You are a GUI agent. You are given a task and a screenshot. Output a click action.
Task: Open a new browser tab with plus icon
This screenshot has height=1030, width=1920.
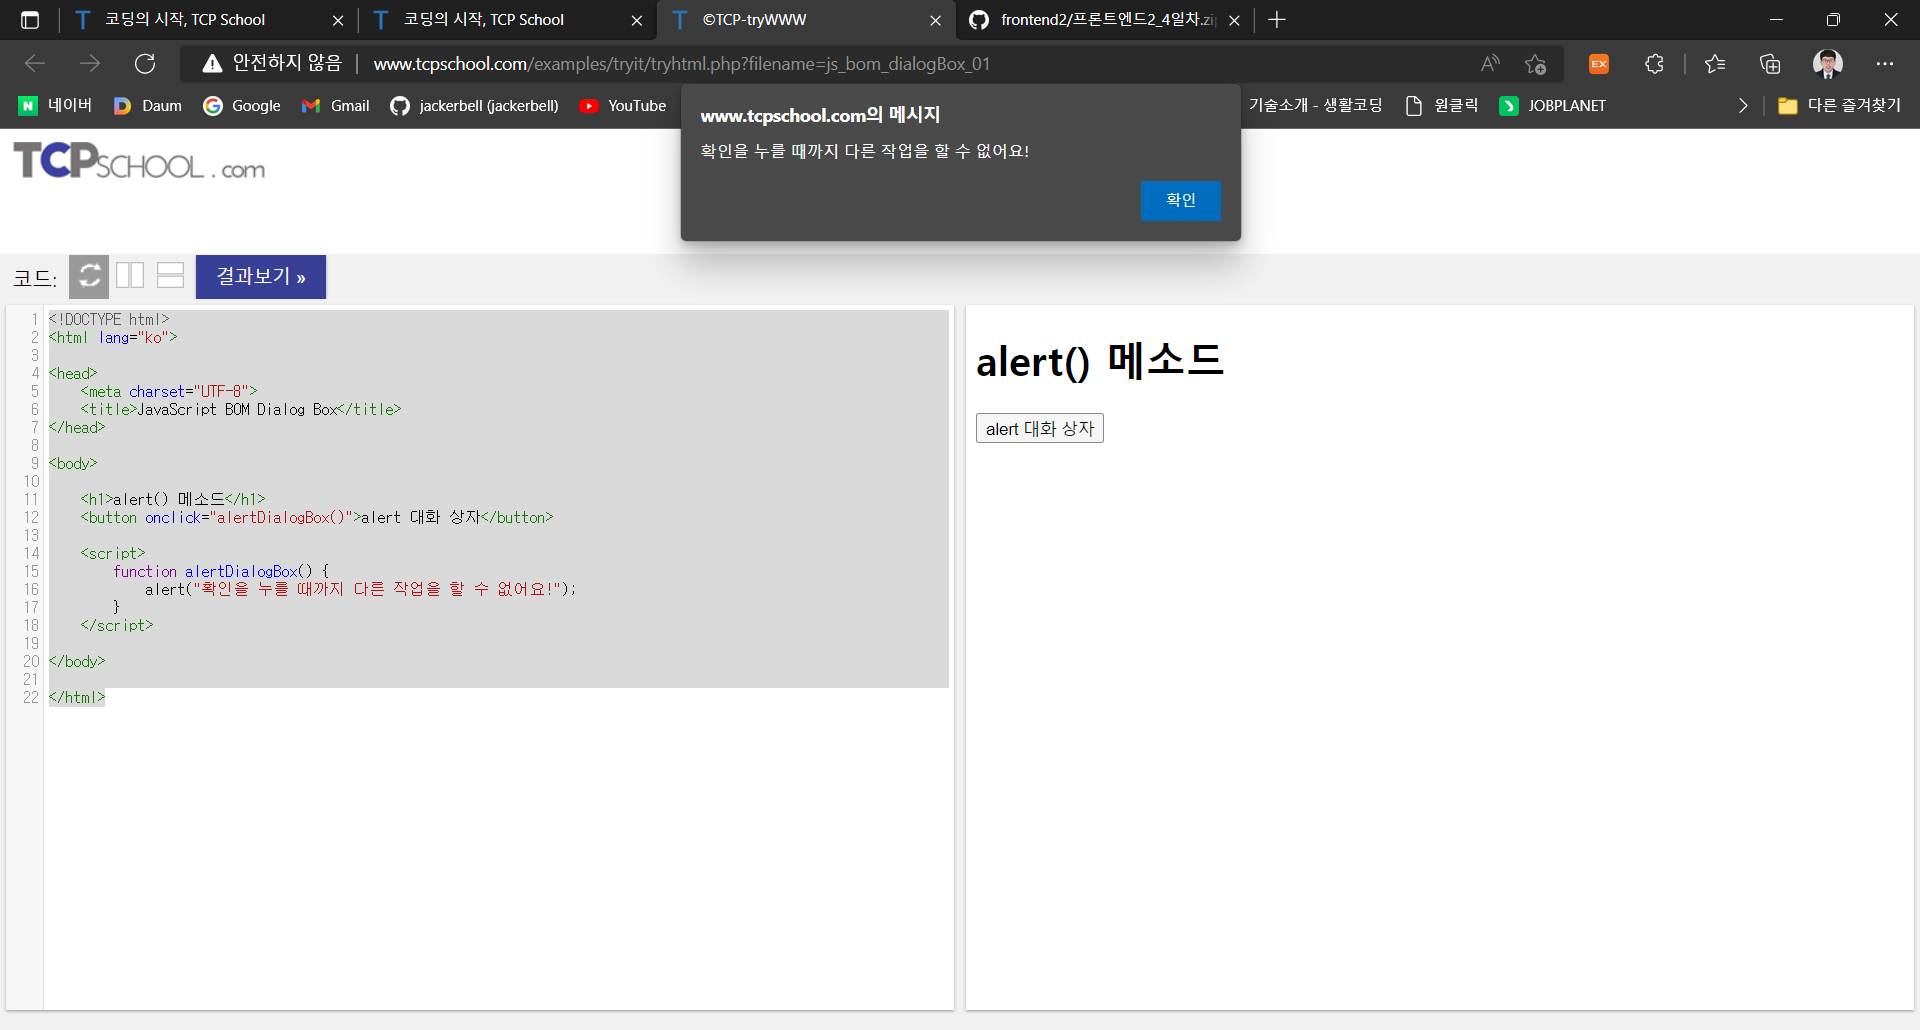[x=1277, y=20]
